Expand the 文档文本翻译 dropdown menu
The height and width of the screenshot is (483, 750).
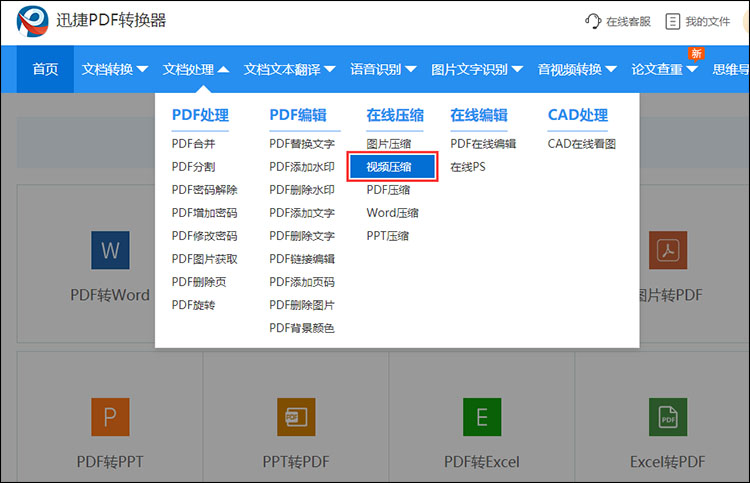coord(289,69)
